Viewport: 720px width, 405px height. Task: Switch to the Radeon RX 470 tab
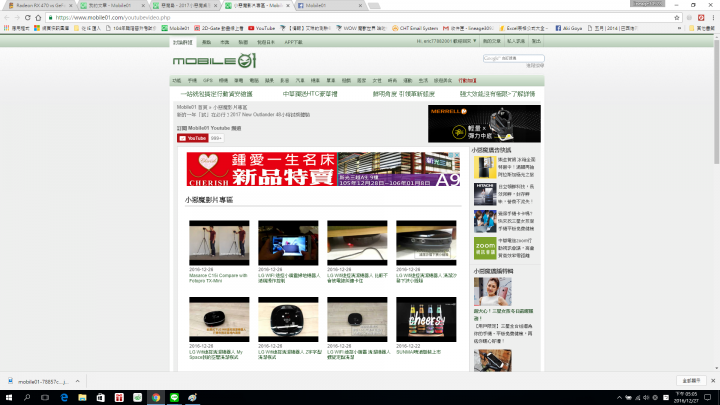tap(39, 6)
